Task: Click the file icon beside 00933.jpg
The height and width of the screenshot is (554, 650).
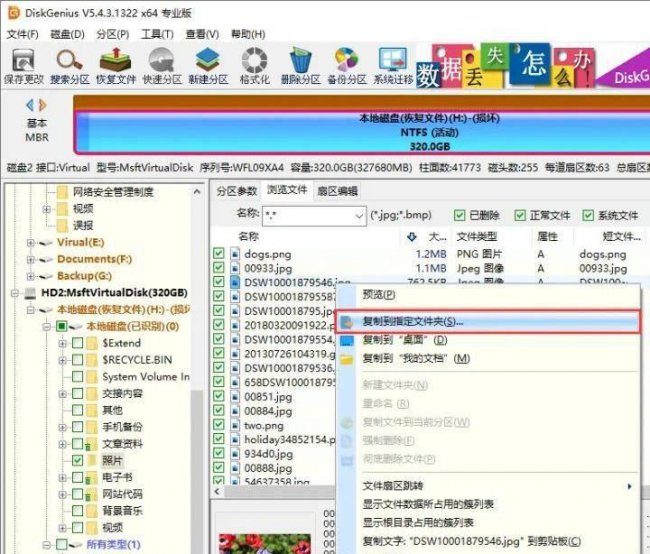Action: [x=235, y=268]
